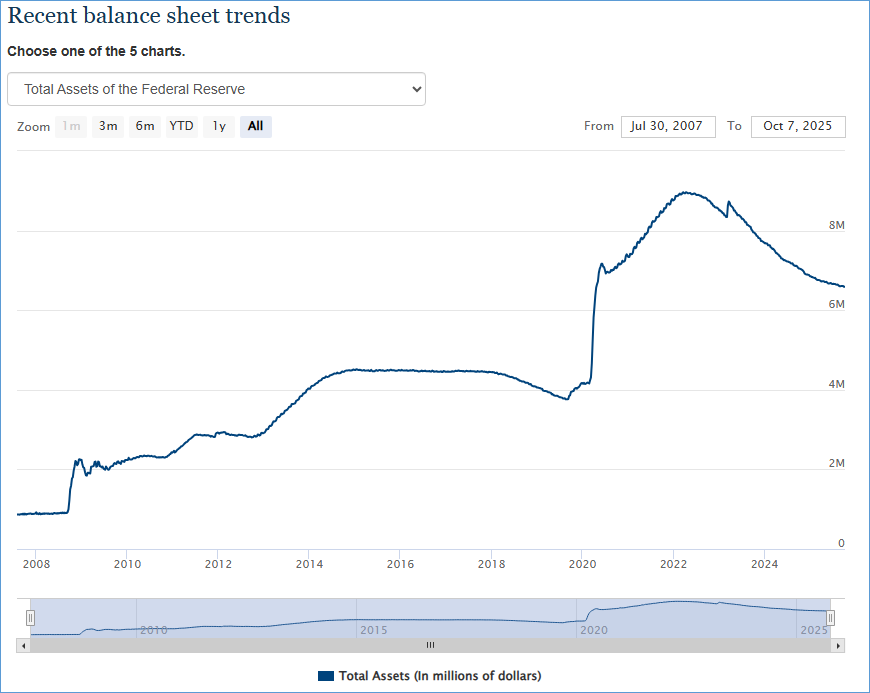Click the 2015 marker in navigator
This screenshot has width=870, height=693.
tap(373, 630)
